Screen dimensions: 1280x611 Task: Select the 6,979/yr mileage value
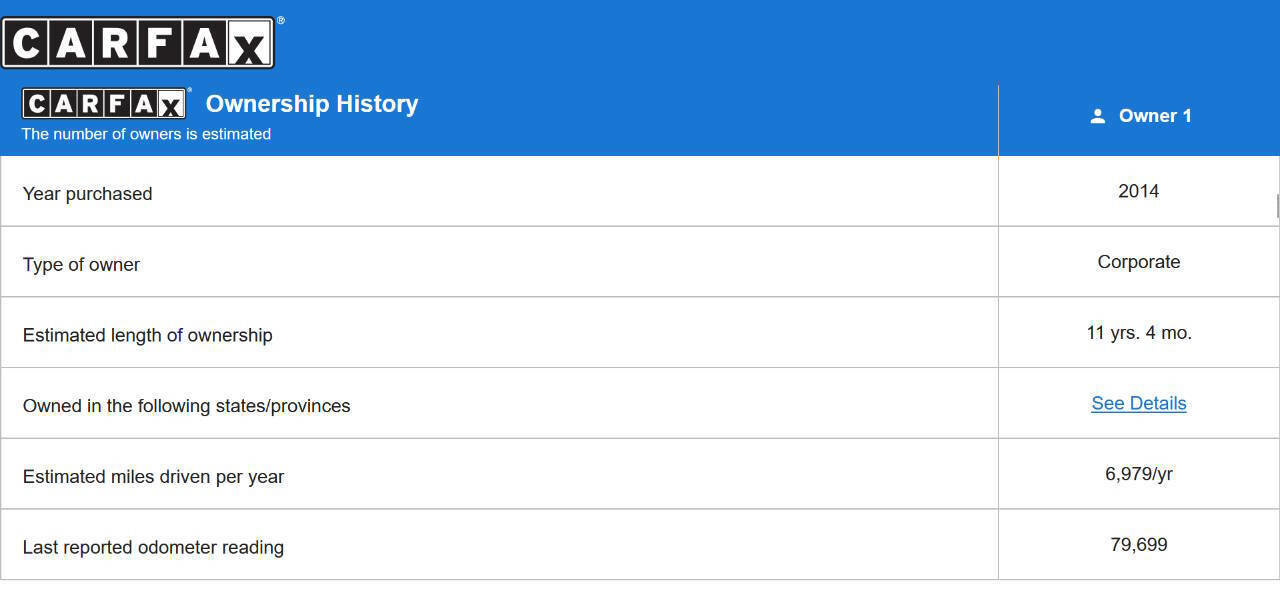click(1138, 474)
